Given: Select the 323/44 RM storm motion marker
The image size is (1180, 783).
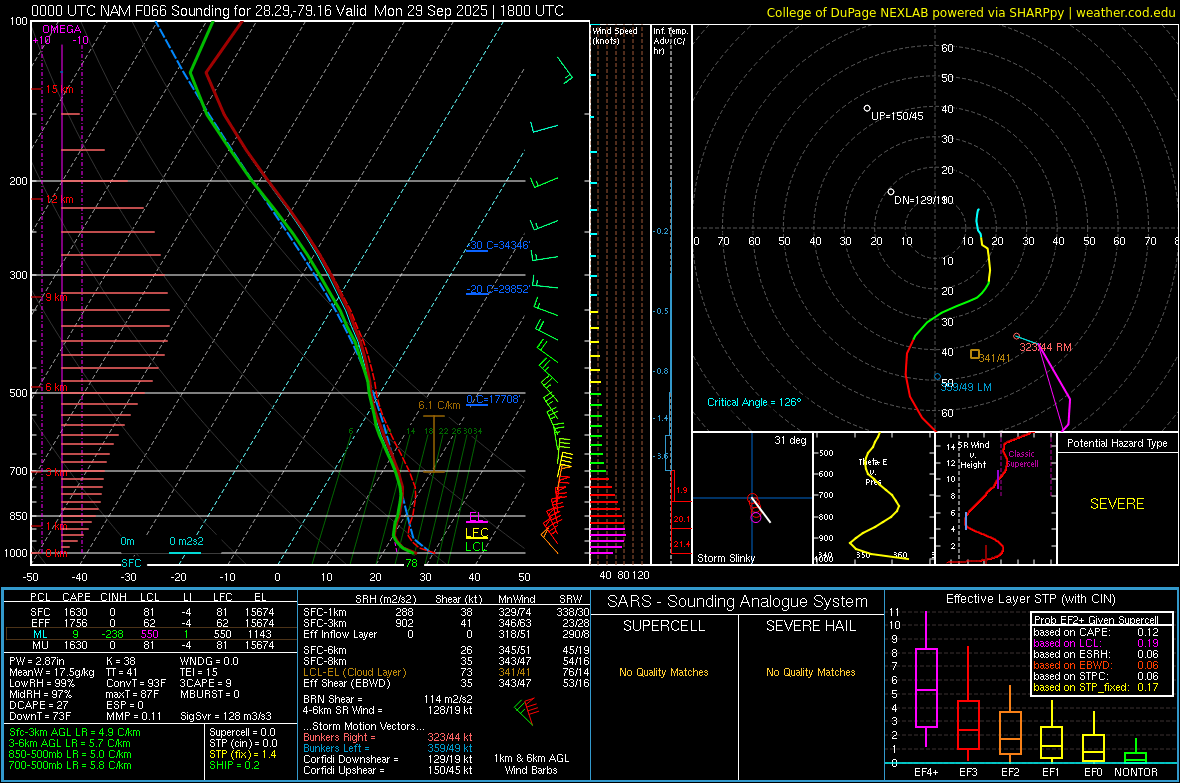Looking at the screenshot, I should click(x=1017, y=337).
